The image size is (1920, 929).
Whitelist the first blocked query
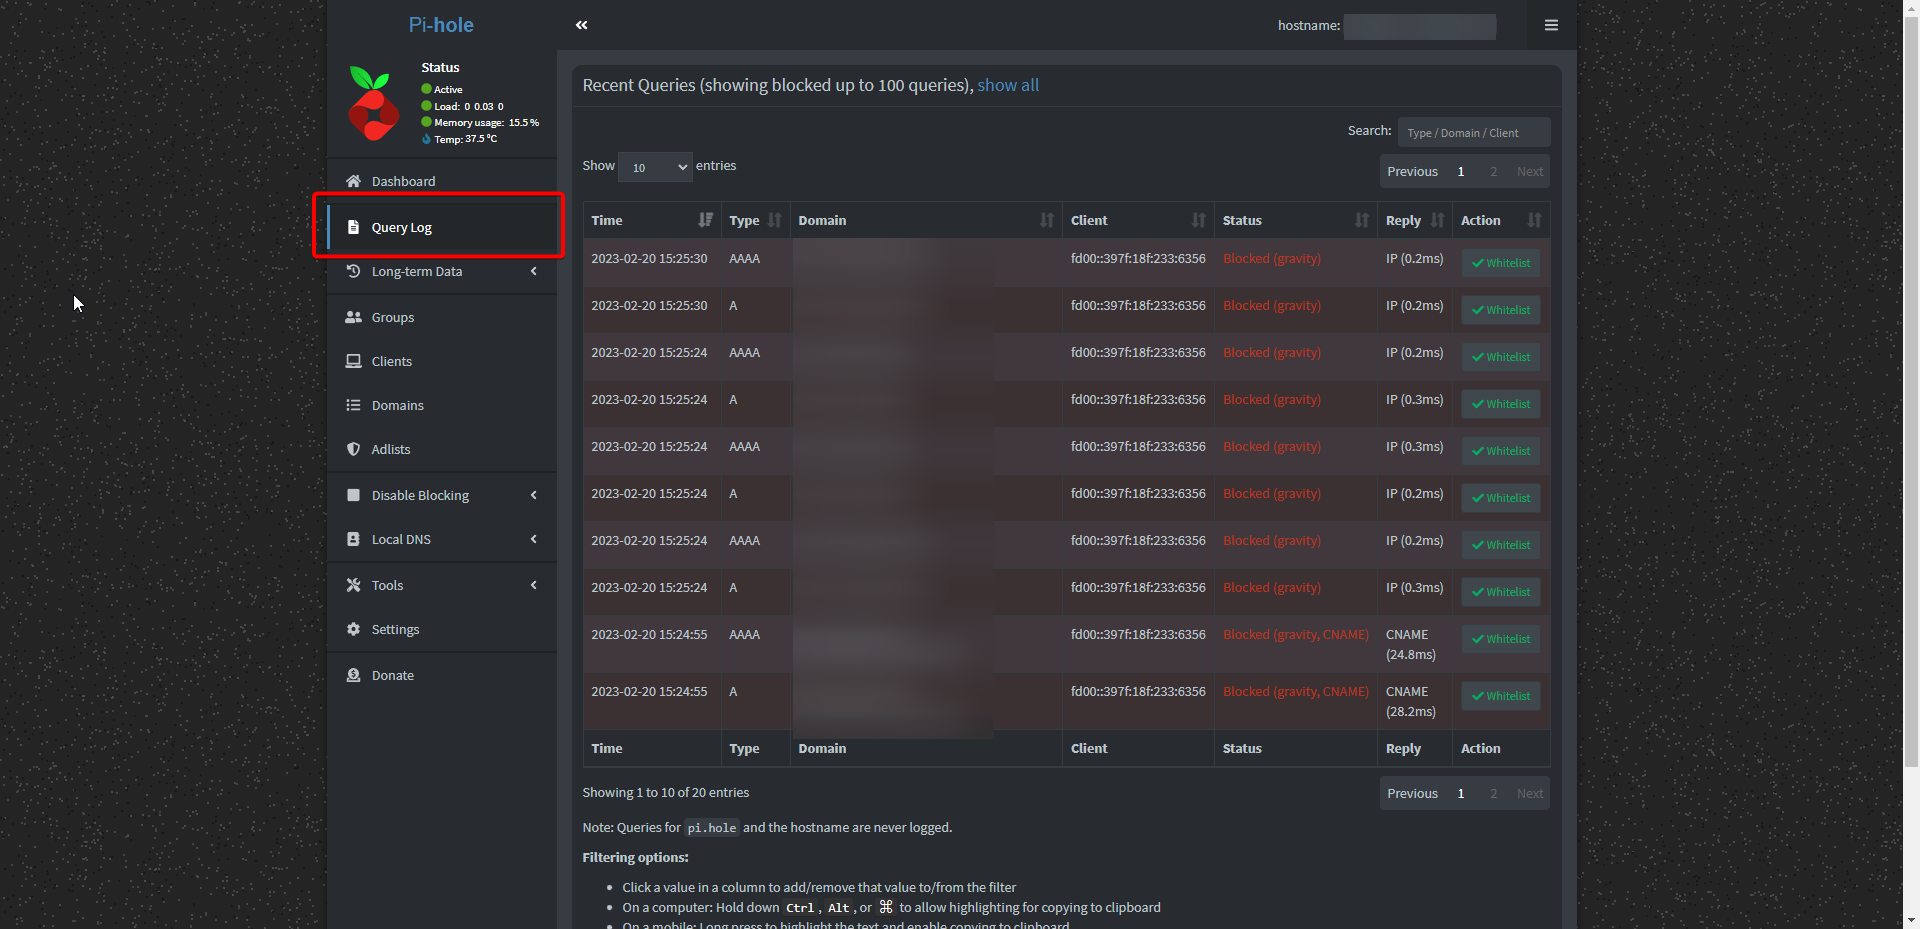1500,262
